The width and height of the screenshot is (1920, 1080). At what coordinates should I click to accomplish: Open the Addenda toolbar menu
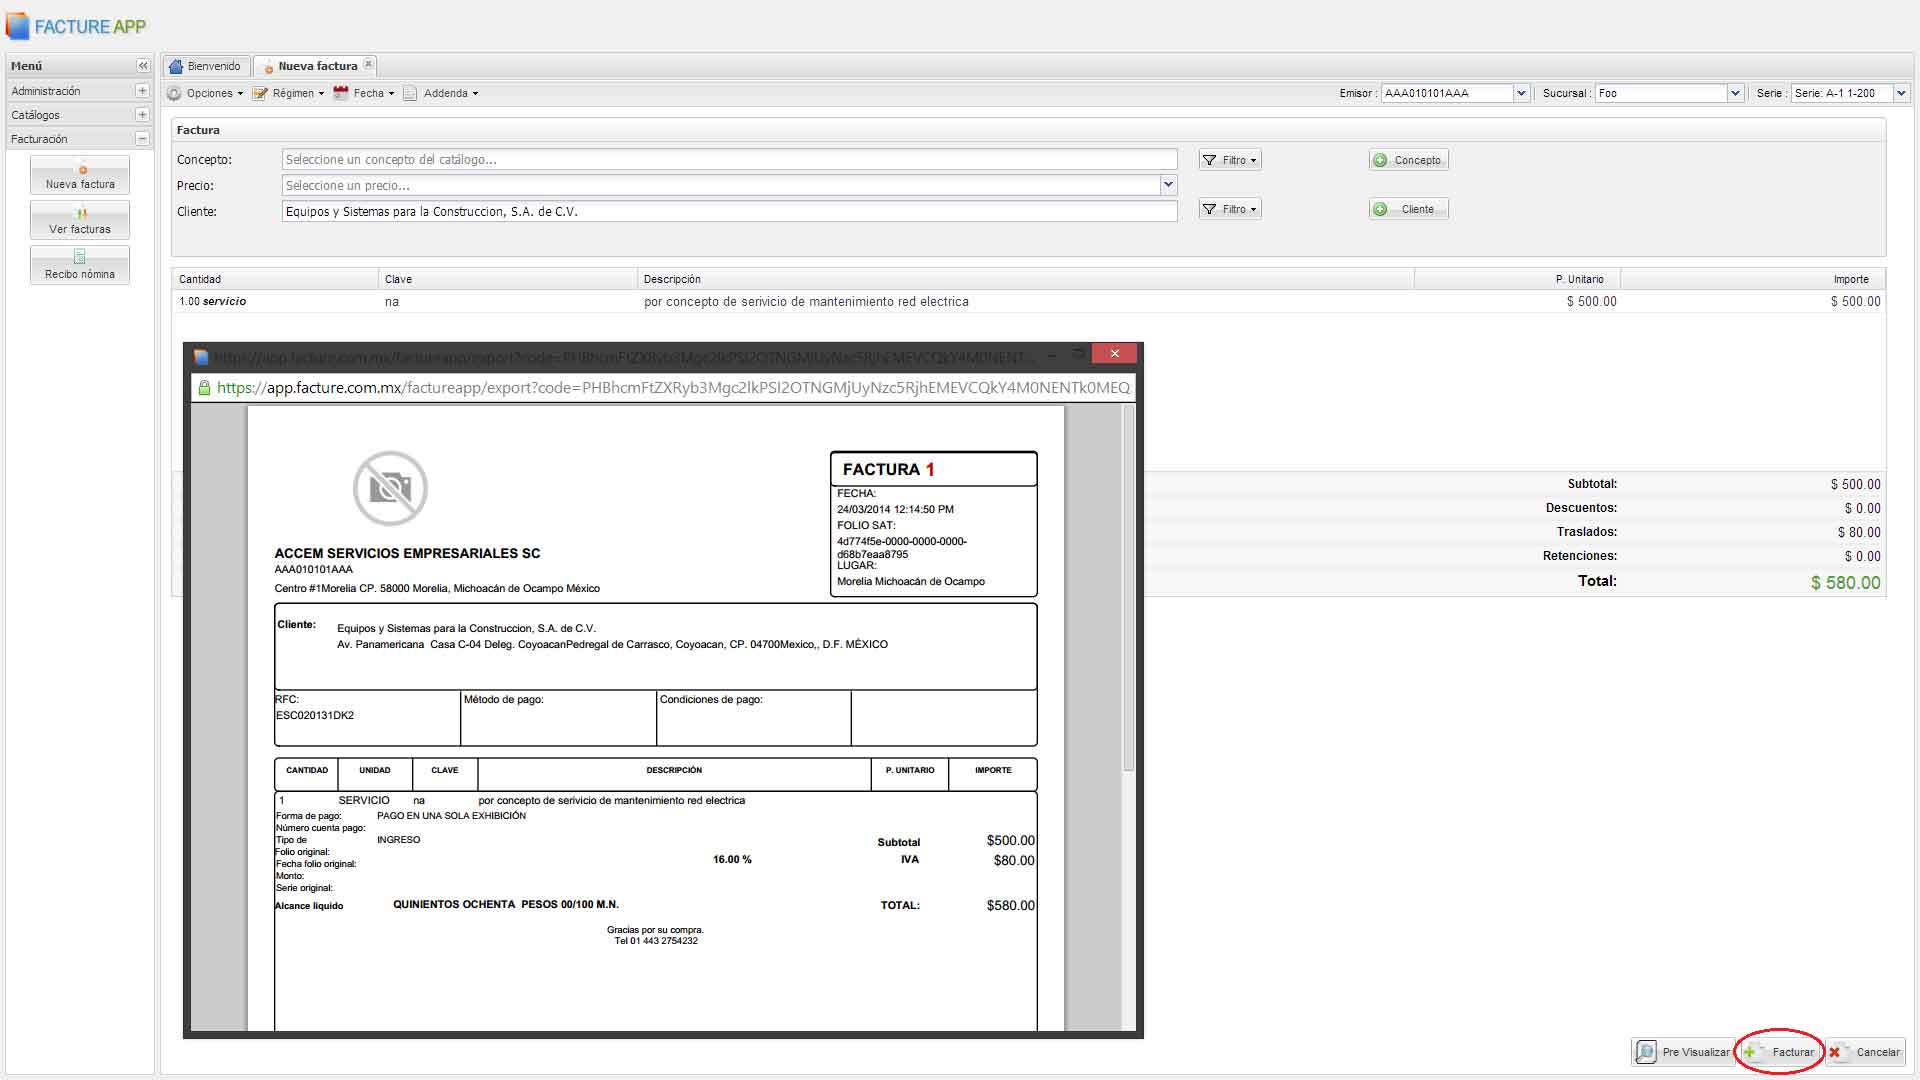coord(441,93)
